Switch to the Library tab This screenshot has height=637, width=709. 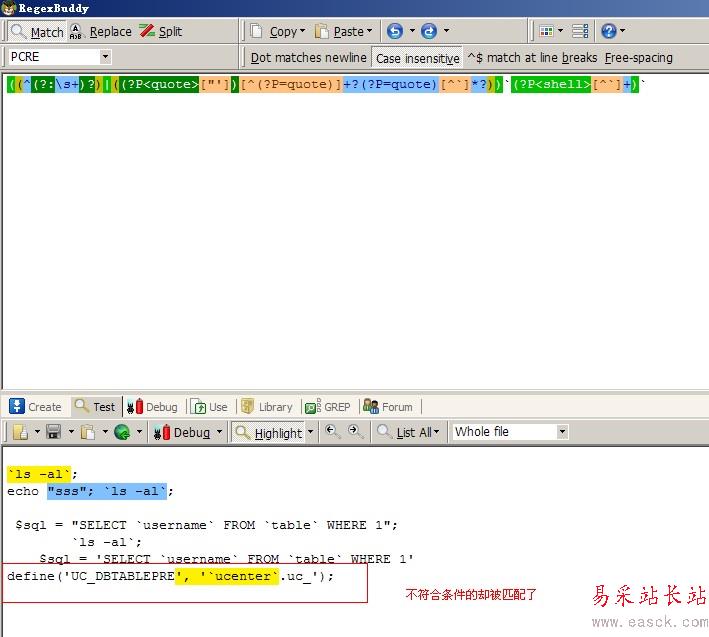[267, 406]
